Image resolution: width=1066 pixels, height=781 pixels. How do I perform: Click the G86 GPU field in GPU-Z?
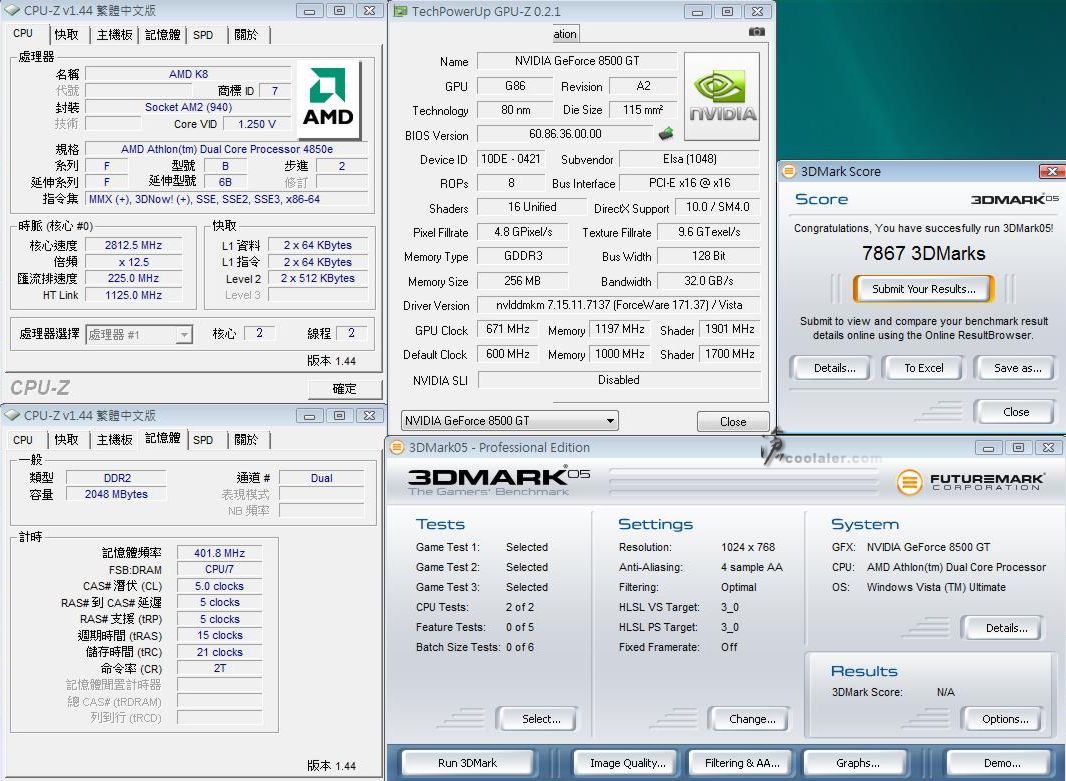click(515, 86)
